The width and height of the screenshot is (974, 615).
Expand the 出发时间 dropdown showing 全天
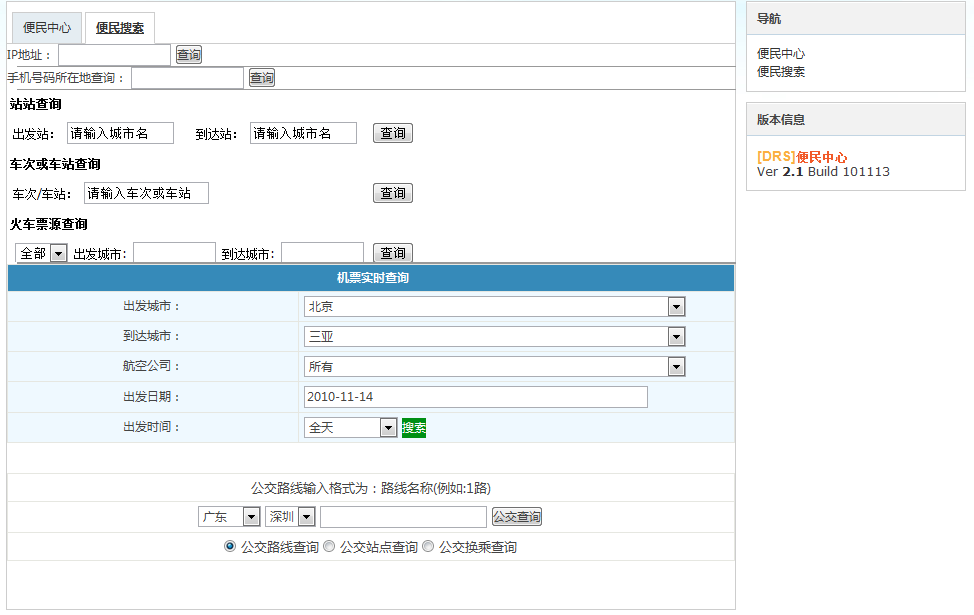(350, 428)
